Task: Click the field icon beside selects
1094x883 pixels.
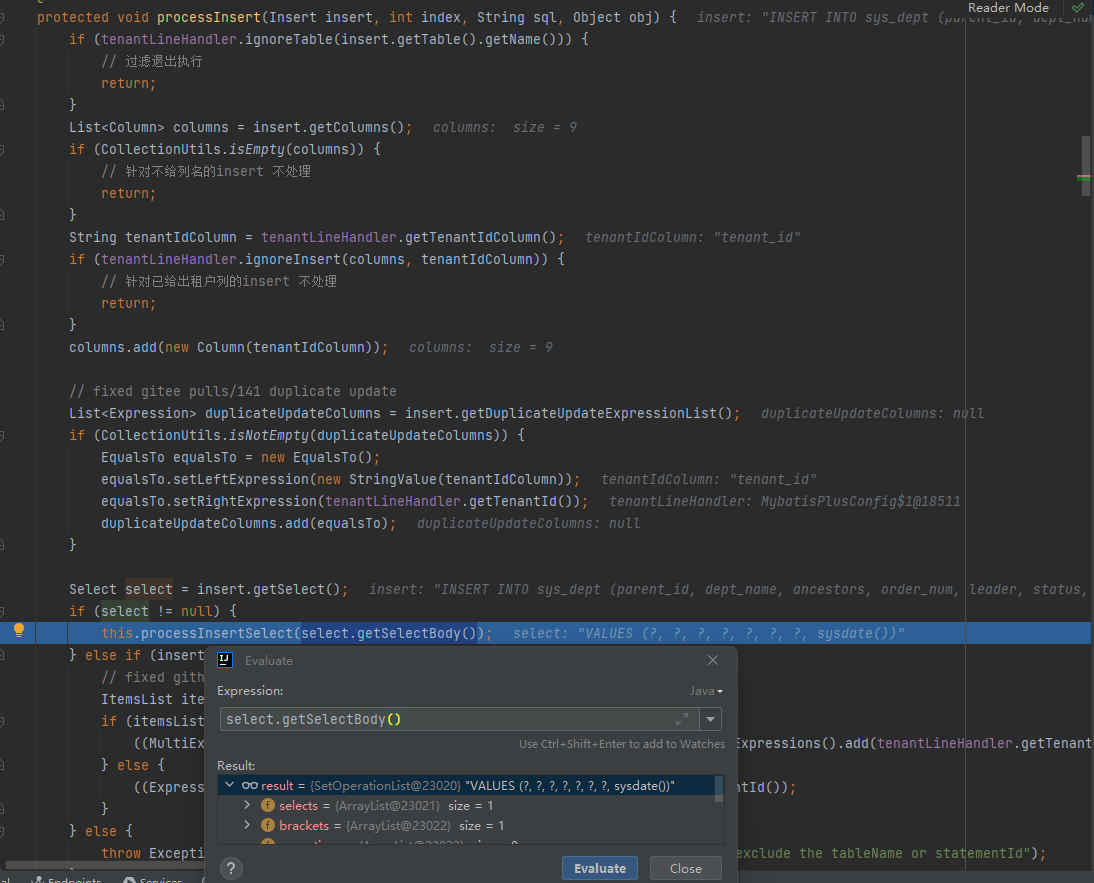Action: tap(268, 805)
